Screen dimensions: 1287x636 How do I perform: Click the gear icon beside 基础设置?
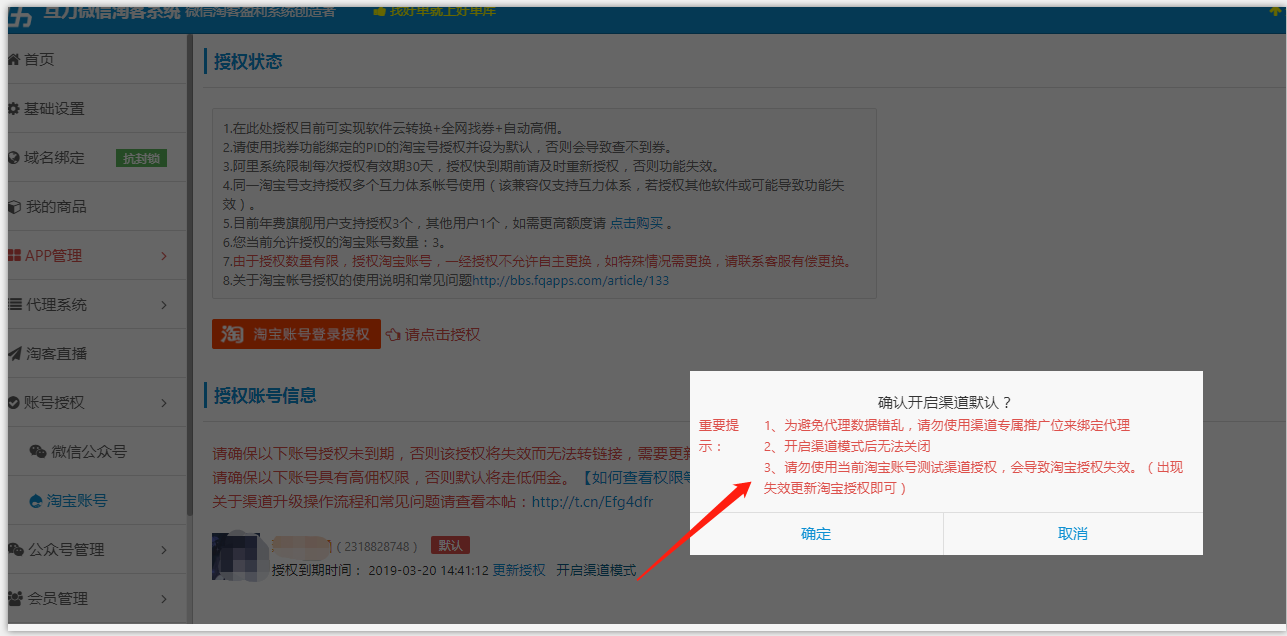coord(14,109)
